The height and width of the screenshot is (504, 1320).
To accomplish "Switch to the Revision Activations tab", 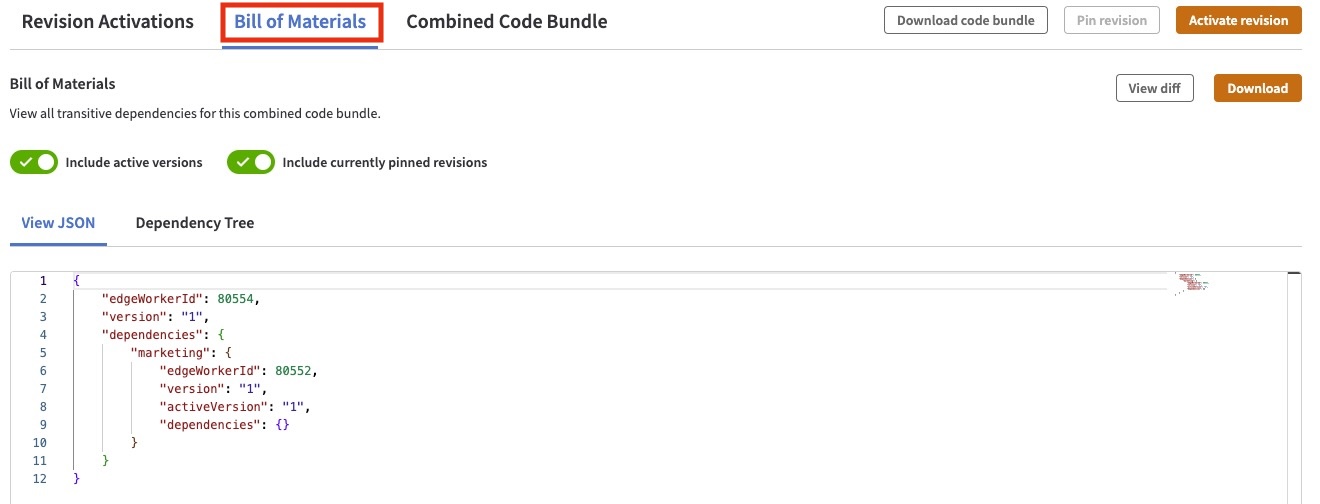I will pos(108,21).
